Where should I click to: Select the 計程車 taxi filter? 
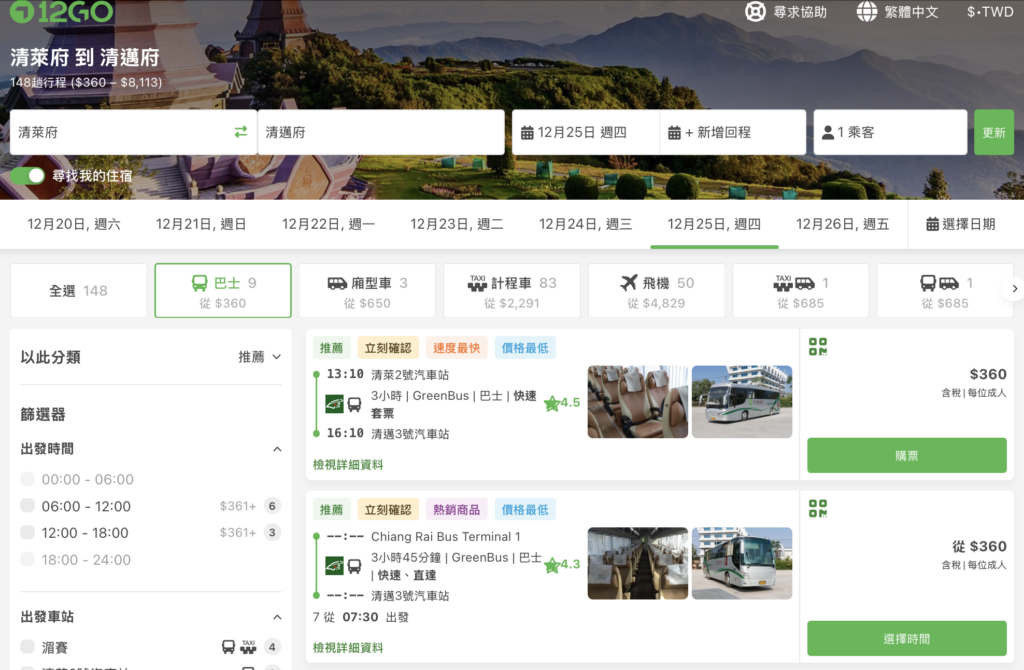click(x=511, y=290)
